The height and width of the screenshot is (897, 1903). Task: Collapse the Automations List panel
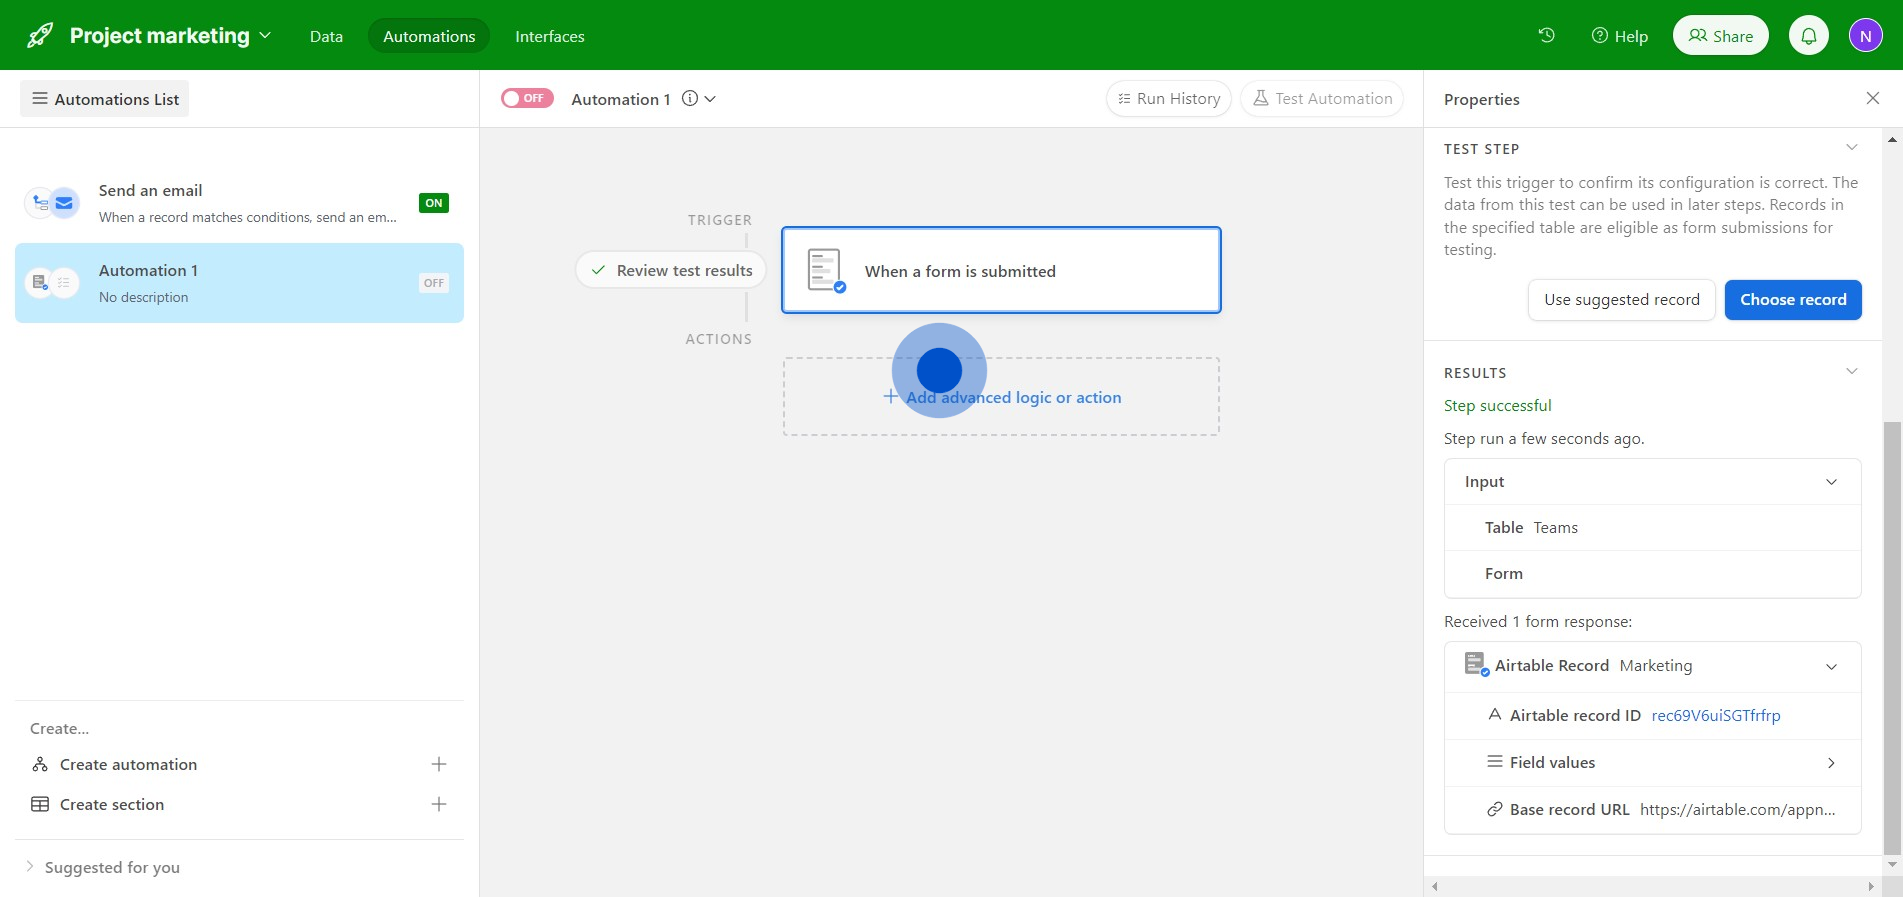(105, 99)
